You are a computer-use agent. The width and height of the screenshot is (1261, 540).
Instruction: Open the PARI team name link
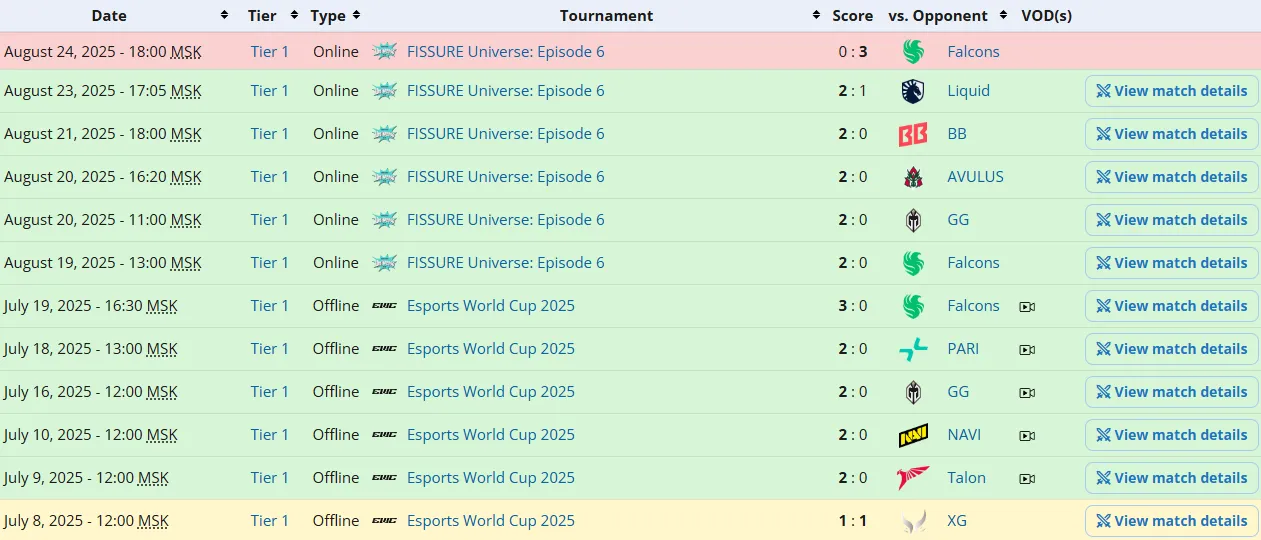click(963, 349)
